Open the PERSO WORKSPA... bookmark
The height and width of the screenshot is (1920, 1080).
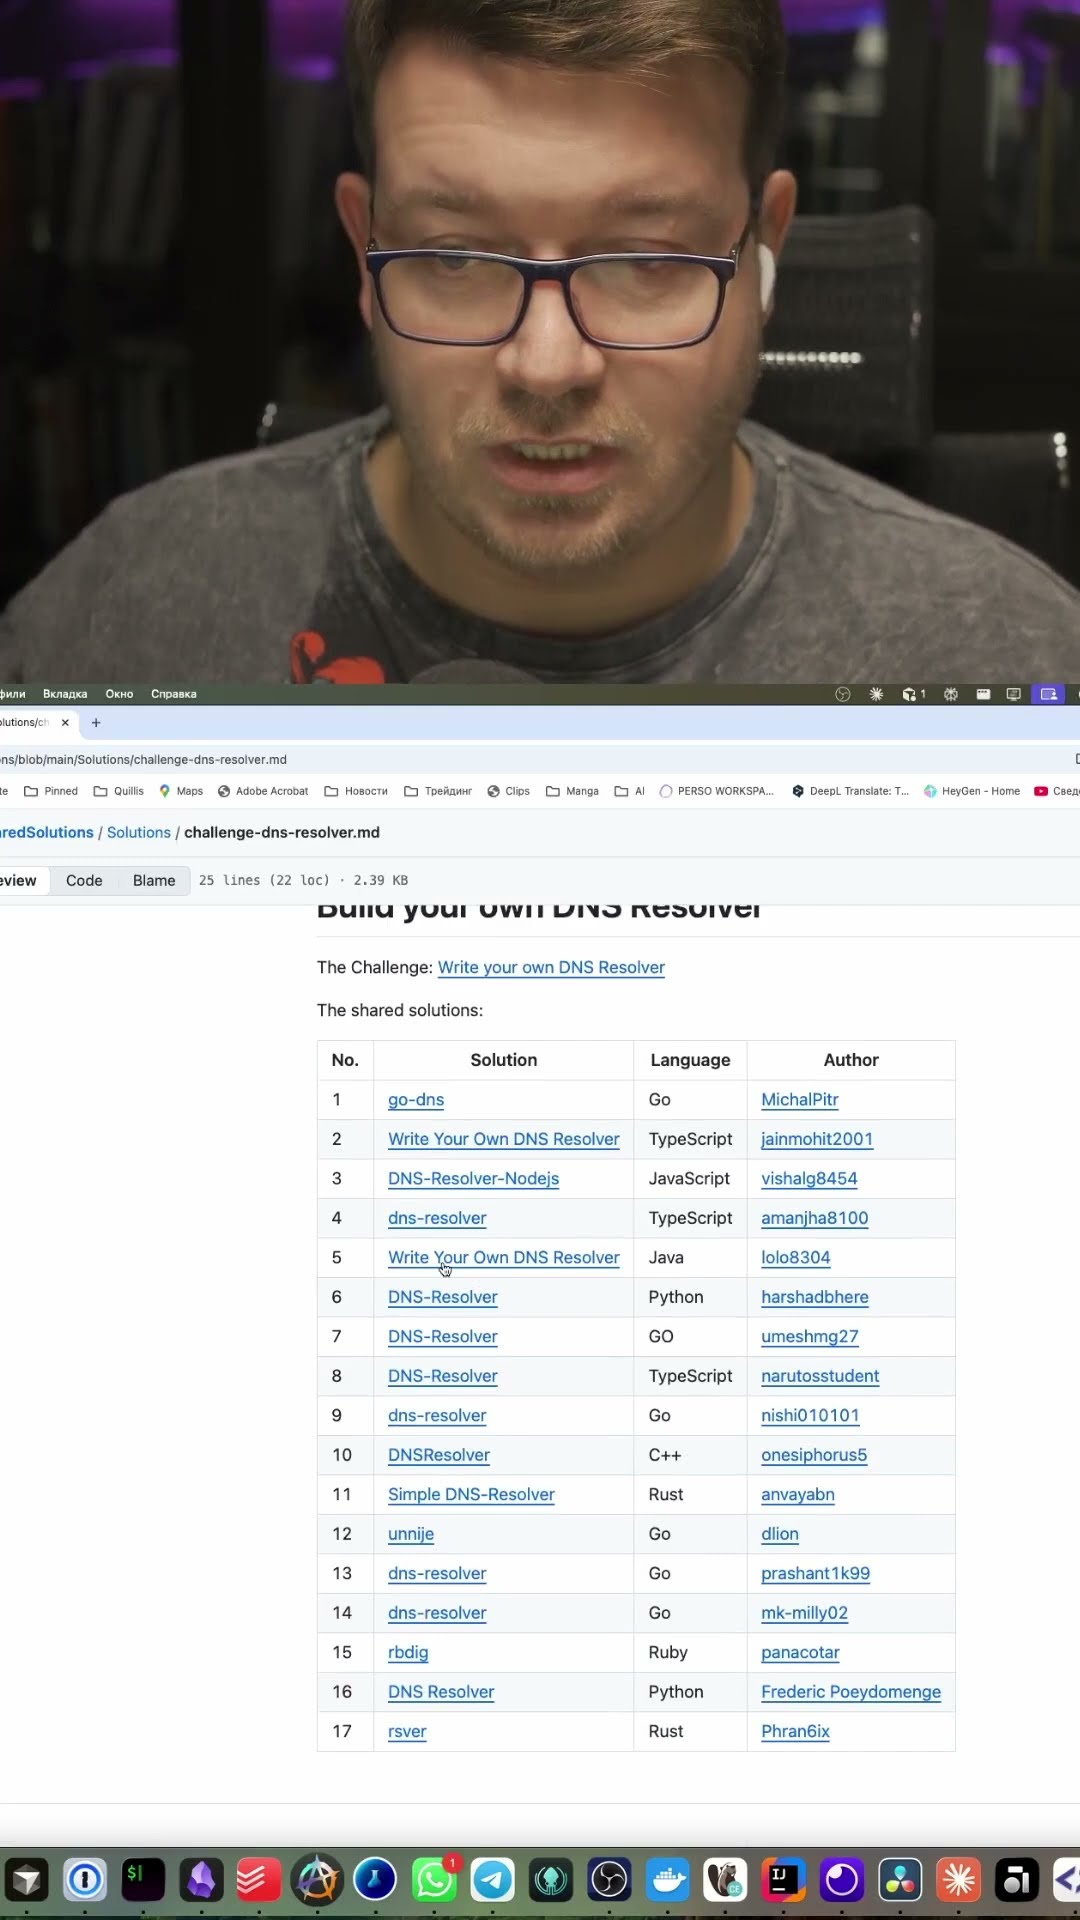717,791
